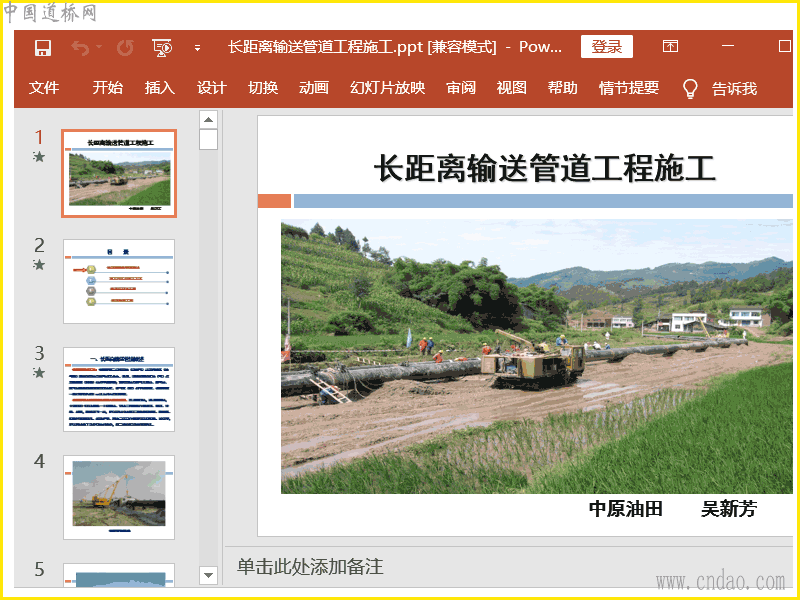Screen dimensions: 800x600
Task: Click the thumbnail pane scrollbar handle
Action: 208,139
